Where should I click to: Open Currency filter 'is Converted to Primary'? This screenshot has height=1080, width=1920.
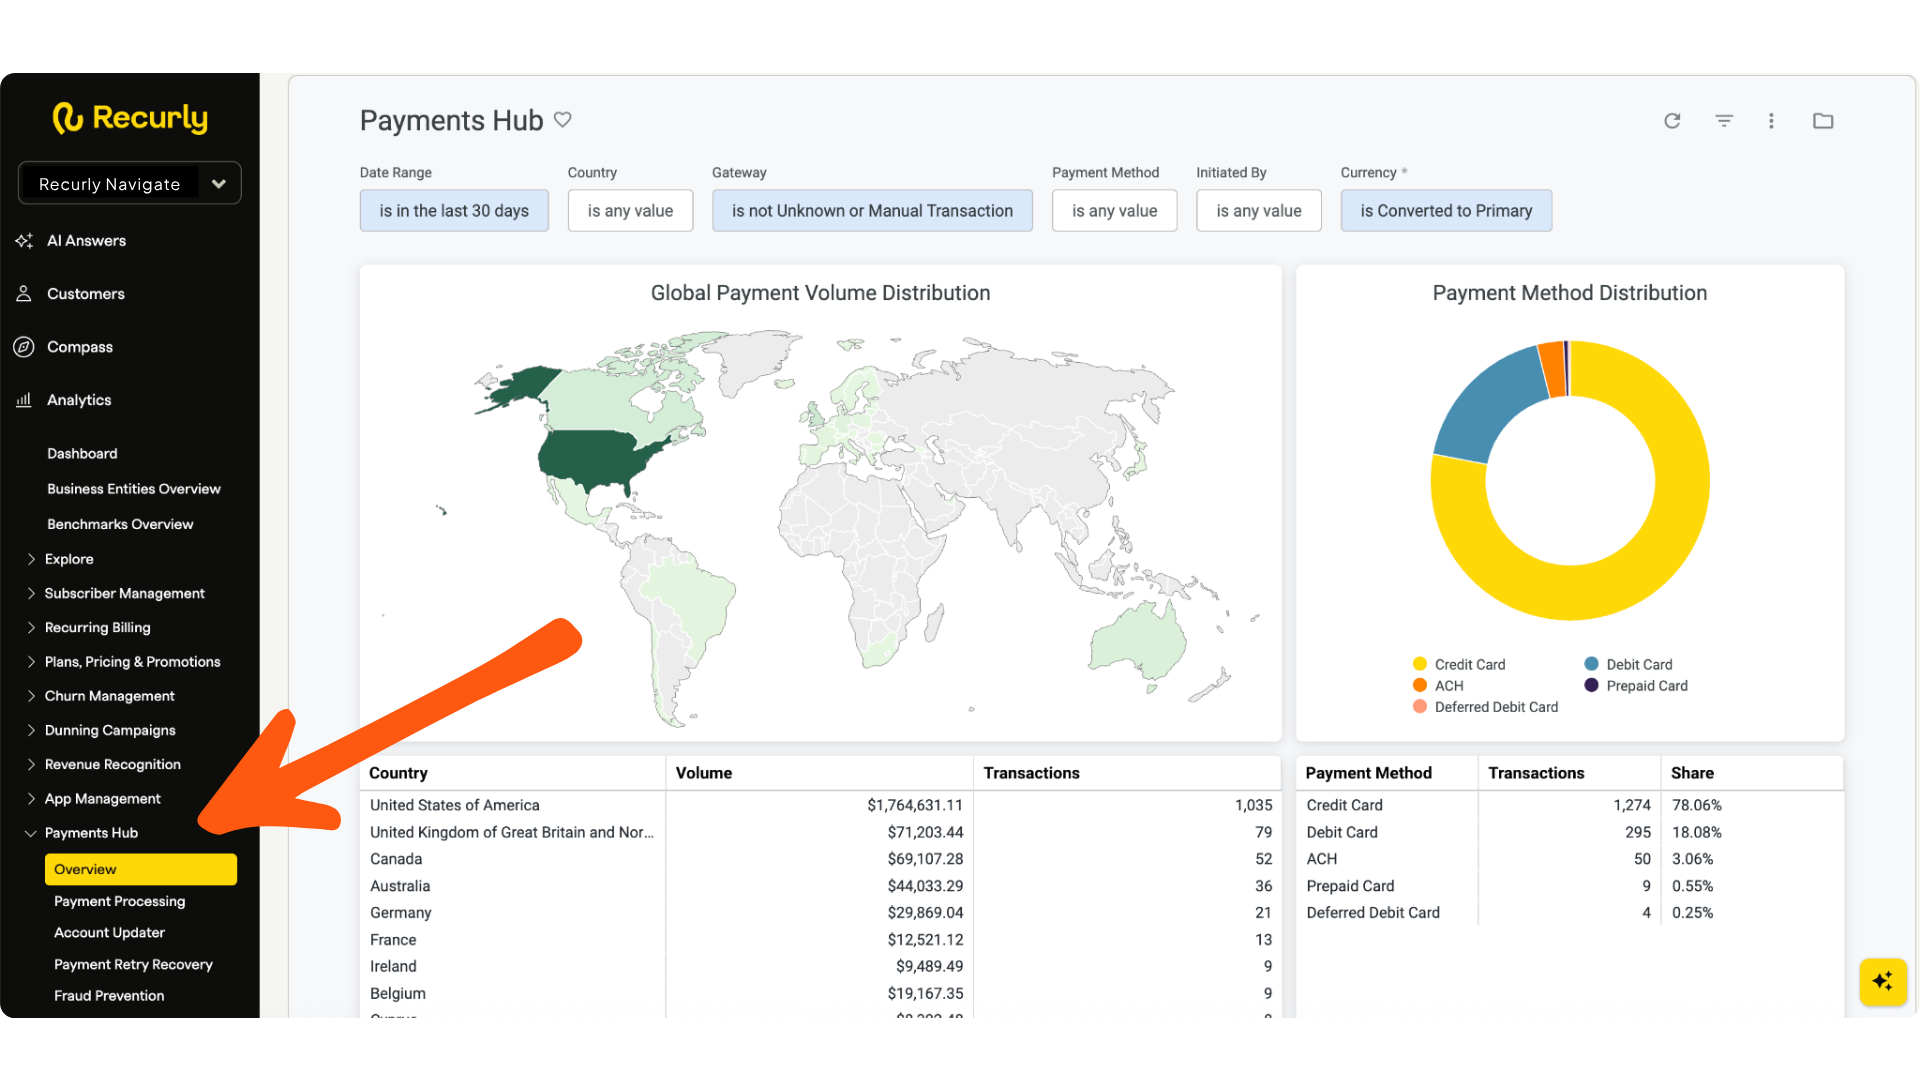pos(1446,211)
